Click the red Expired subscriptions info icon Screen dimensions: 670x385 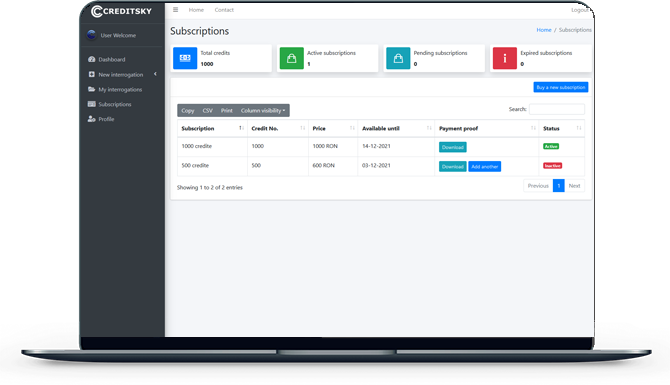click(x=505, y=58)
